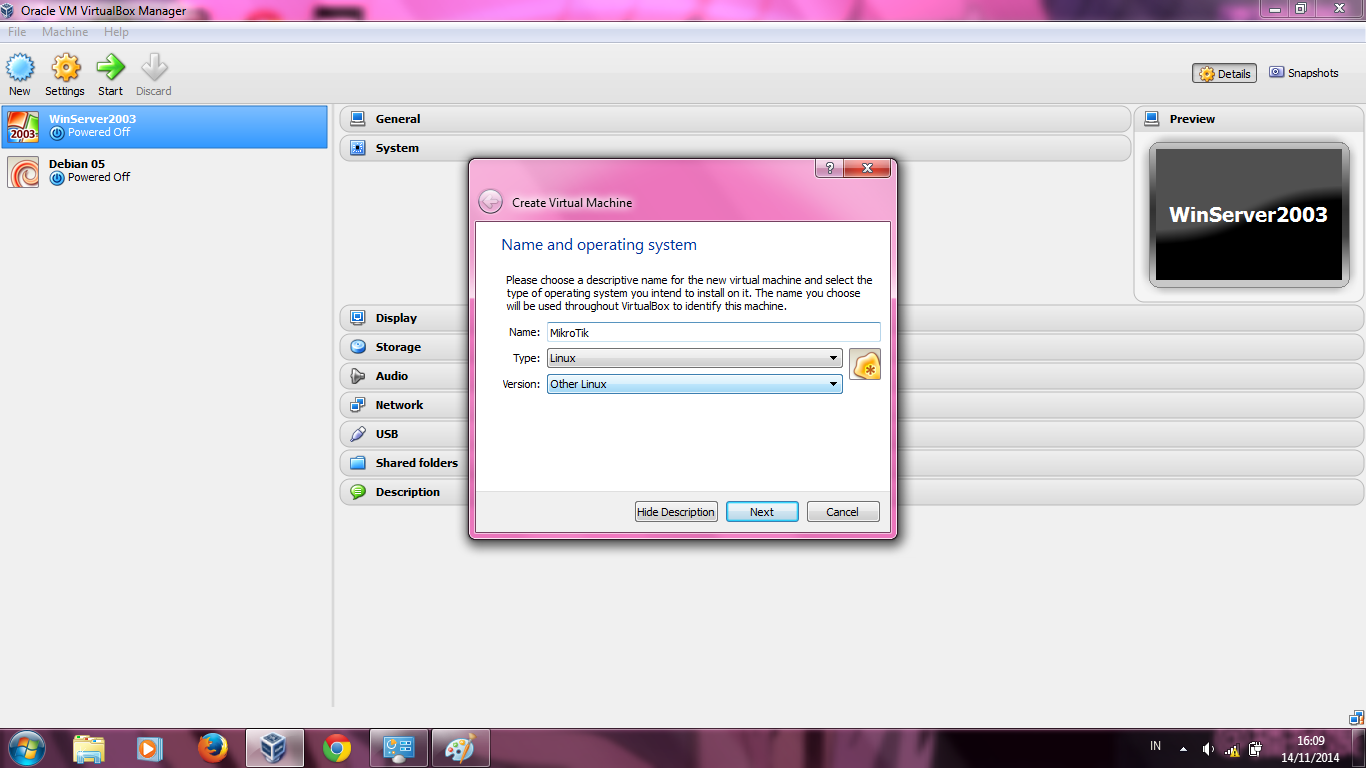The image size is (1366, 768).
Task: Open the Help menu
Action: point(116,32)
